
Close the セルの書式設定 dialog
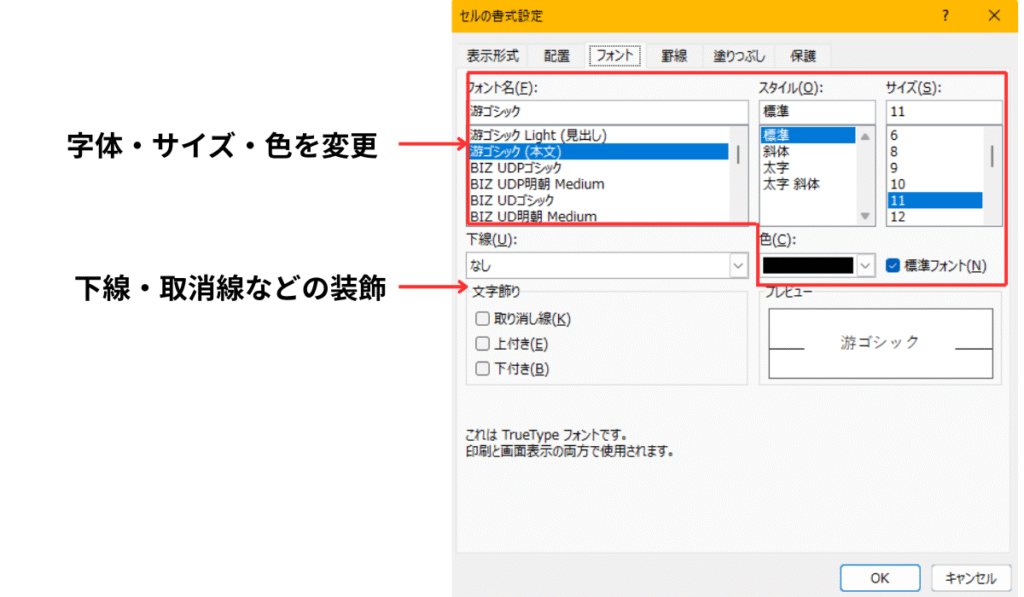pos(993,16)
